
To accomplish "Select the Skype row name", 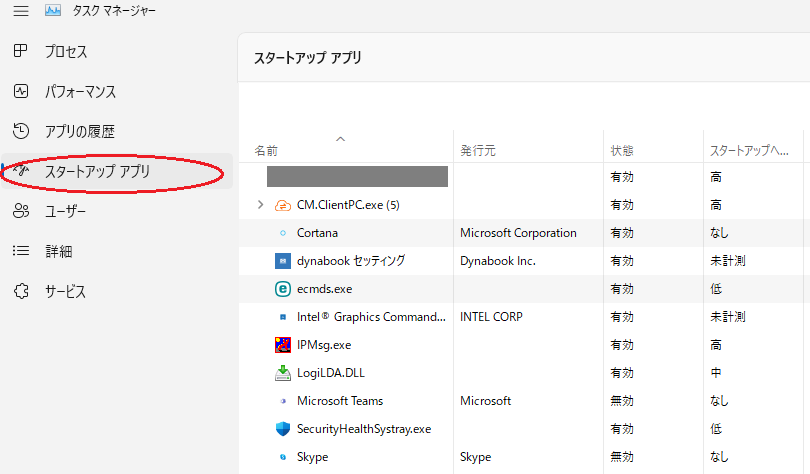I will pos(313,457).
